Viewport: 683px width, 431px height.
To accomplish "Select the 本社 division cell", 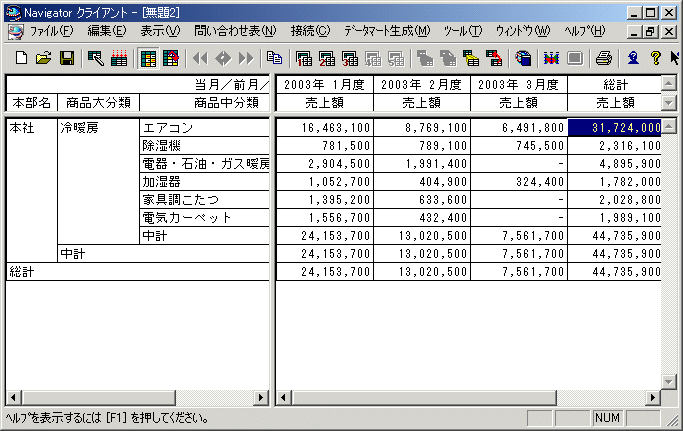I will [31, 190].
